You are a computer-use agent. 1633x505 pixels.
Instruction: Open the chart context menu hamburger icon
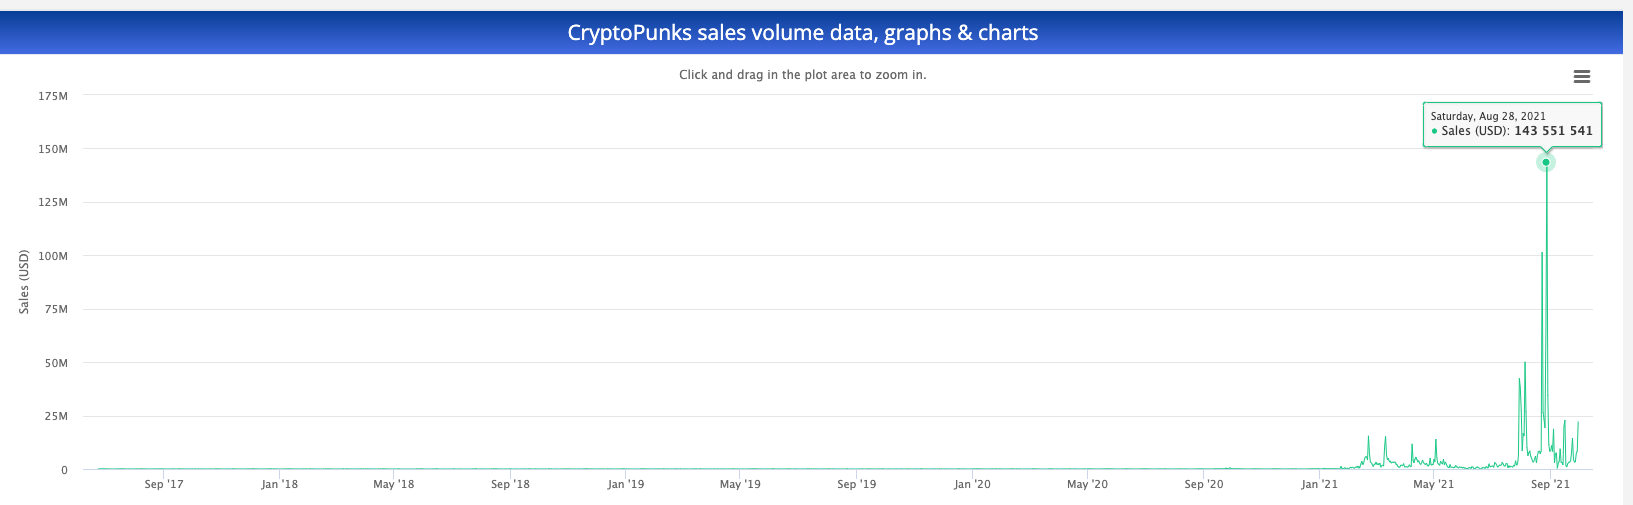pos(1581,77)
